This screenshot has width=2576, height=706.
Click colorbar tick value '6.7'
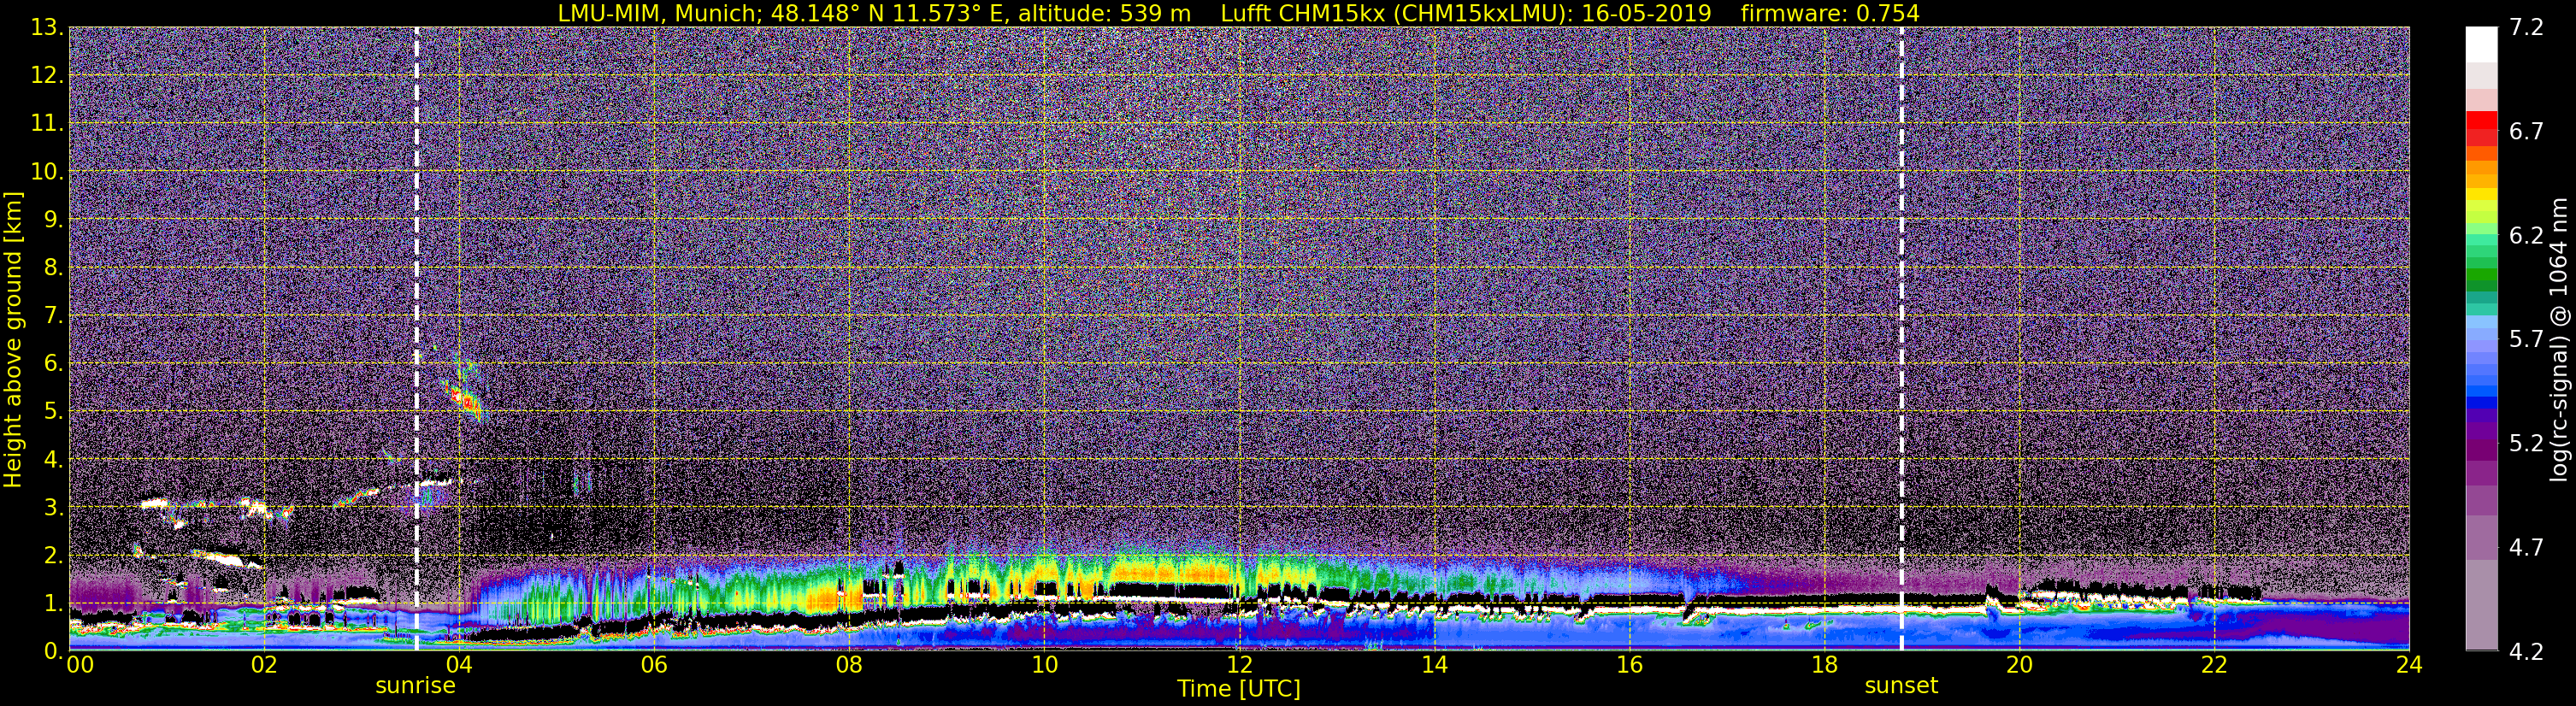[x=2526, y=132]
